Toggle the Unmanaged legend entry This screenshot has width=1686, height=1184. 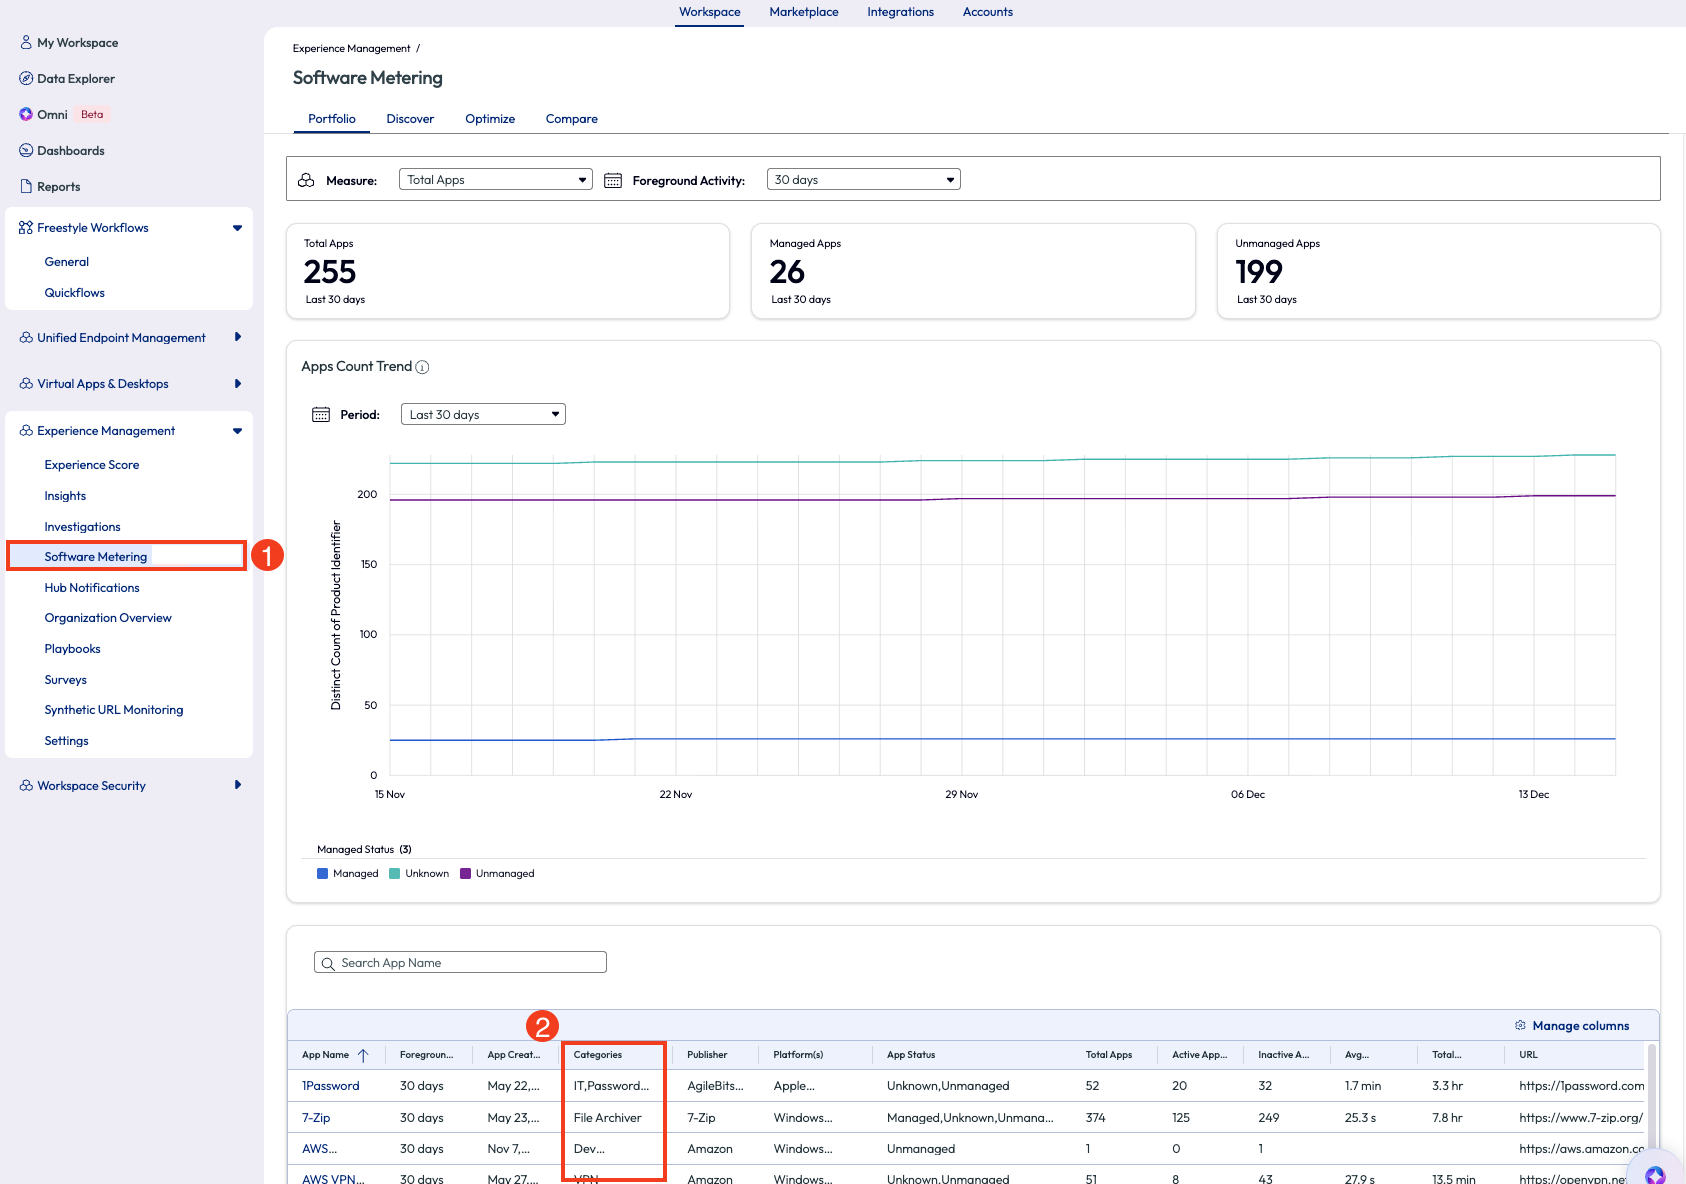(465, 874)
